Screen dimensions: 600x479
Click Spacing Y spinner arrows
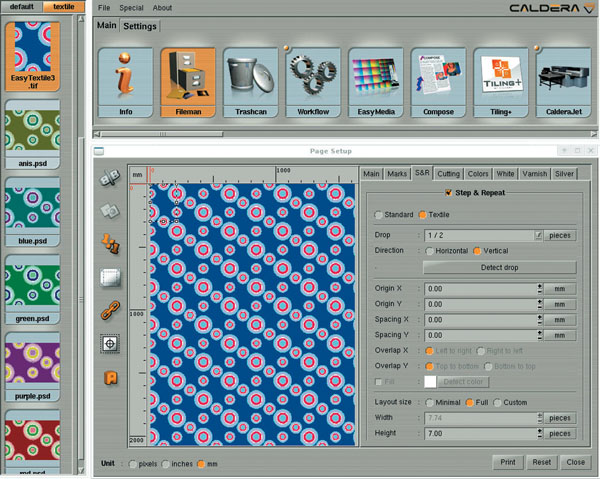pyautogui.click(x=540, y=335)
